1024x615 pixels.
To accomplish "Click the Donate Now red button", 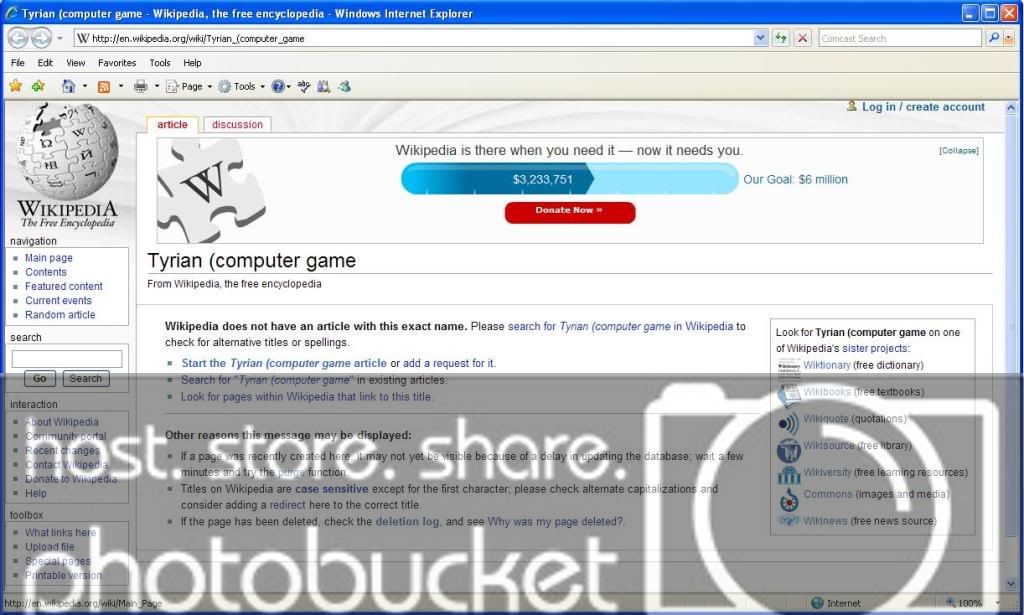I will 569,212.
